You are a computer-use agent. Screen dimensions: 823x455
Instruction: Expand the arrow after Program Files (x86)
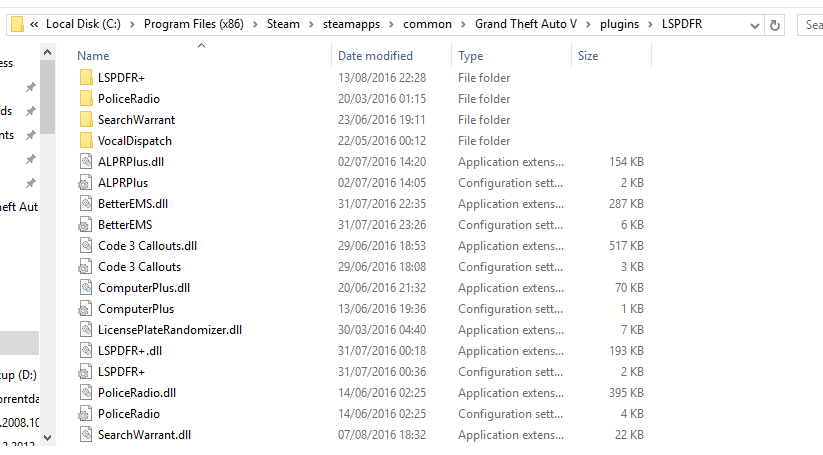point(255,25)
